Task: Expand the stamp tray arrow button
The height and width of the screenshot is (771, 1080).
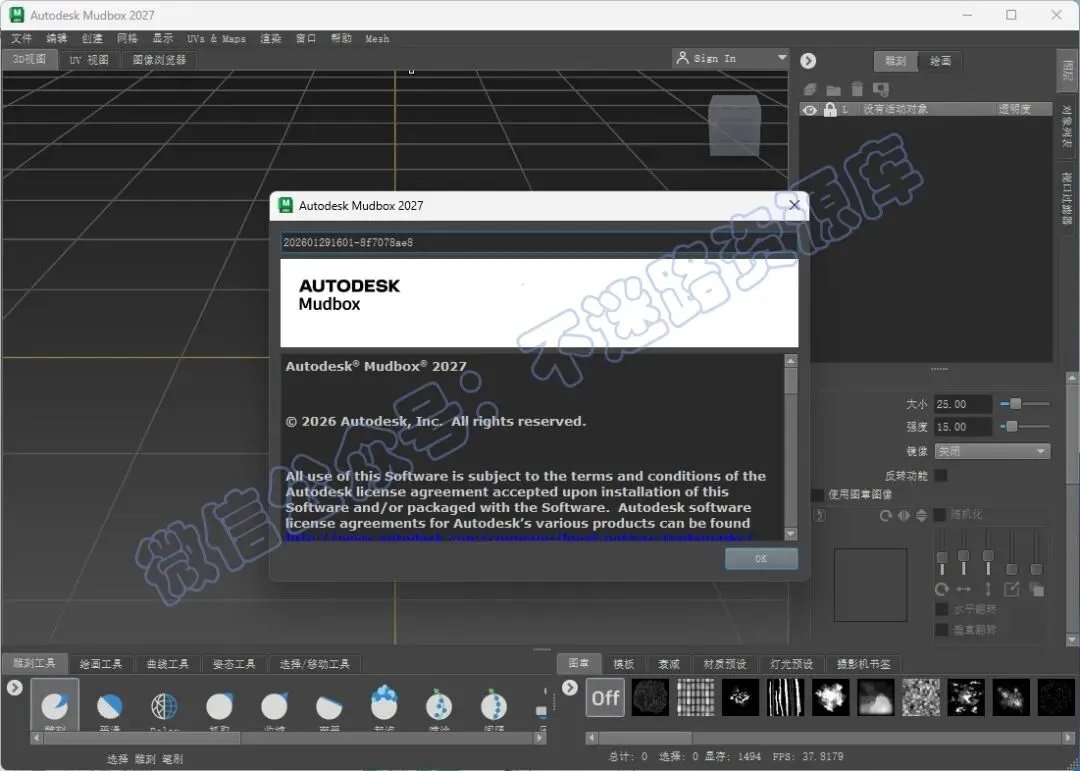Action: (x=570, y=687)
